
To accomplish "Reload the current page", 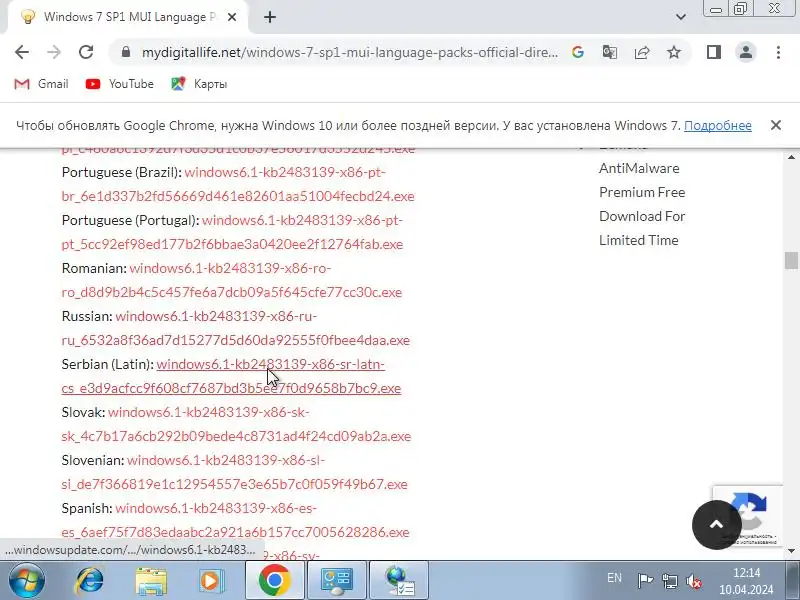I will point(86,52).
